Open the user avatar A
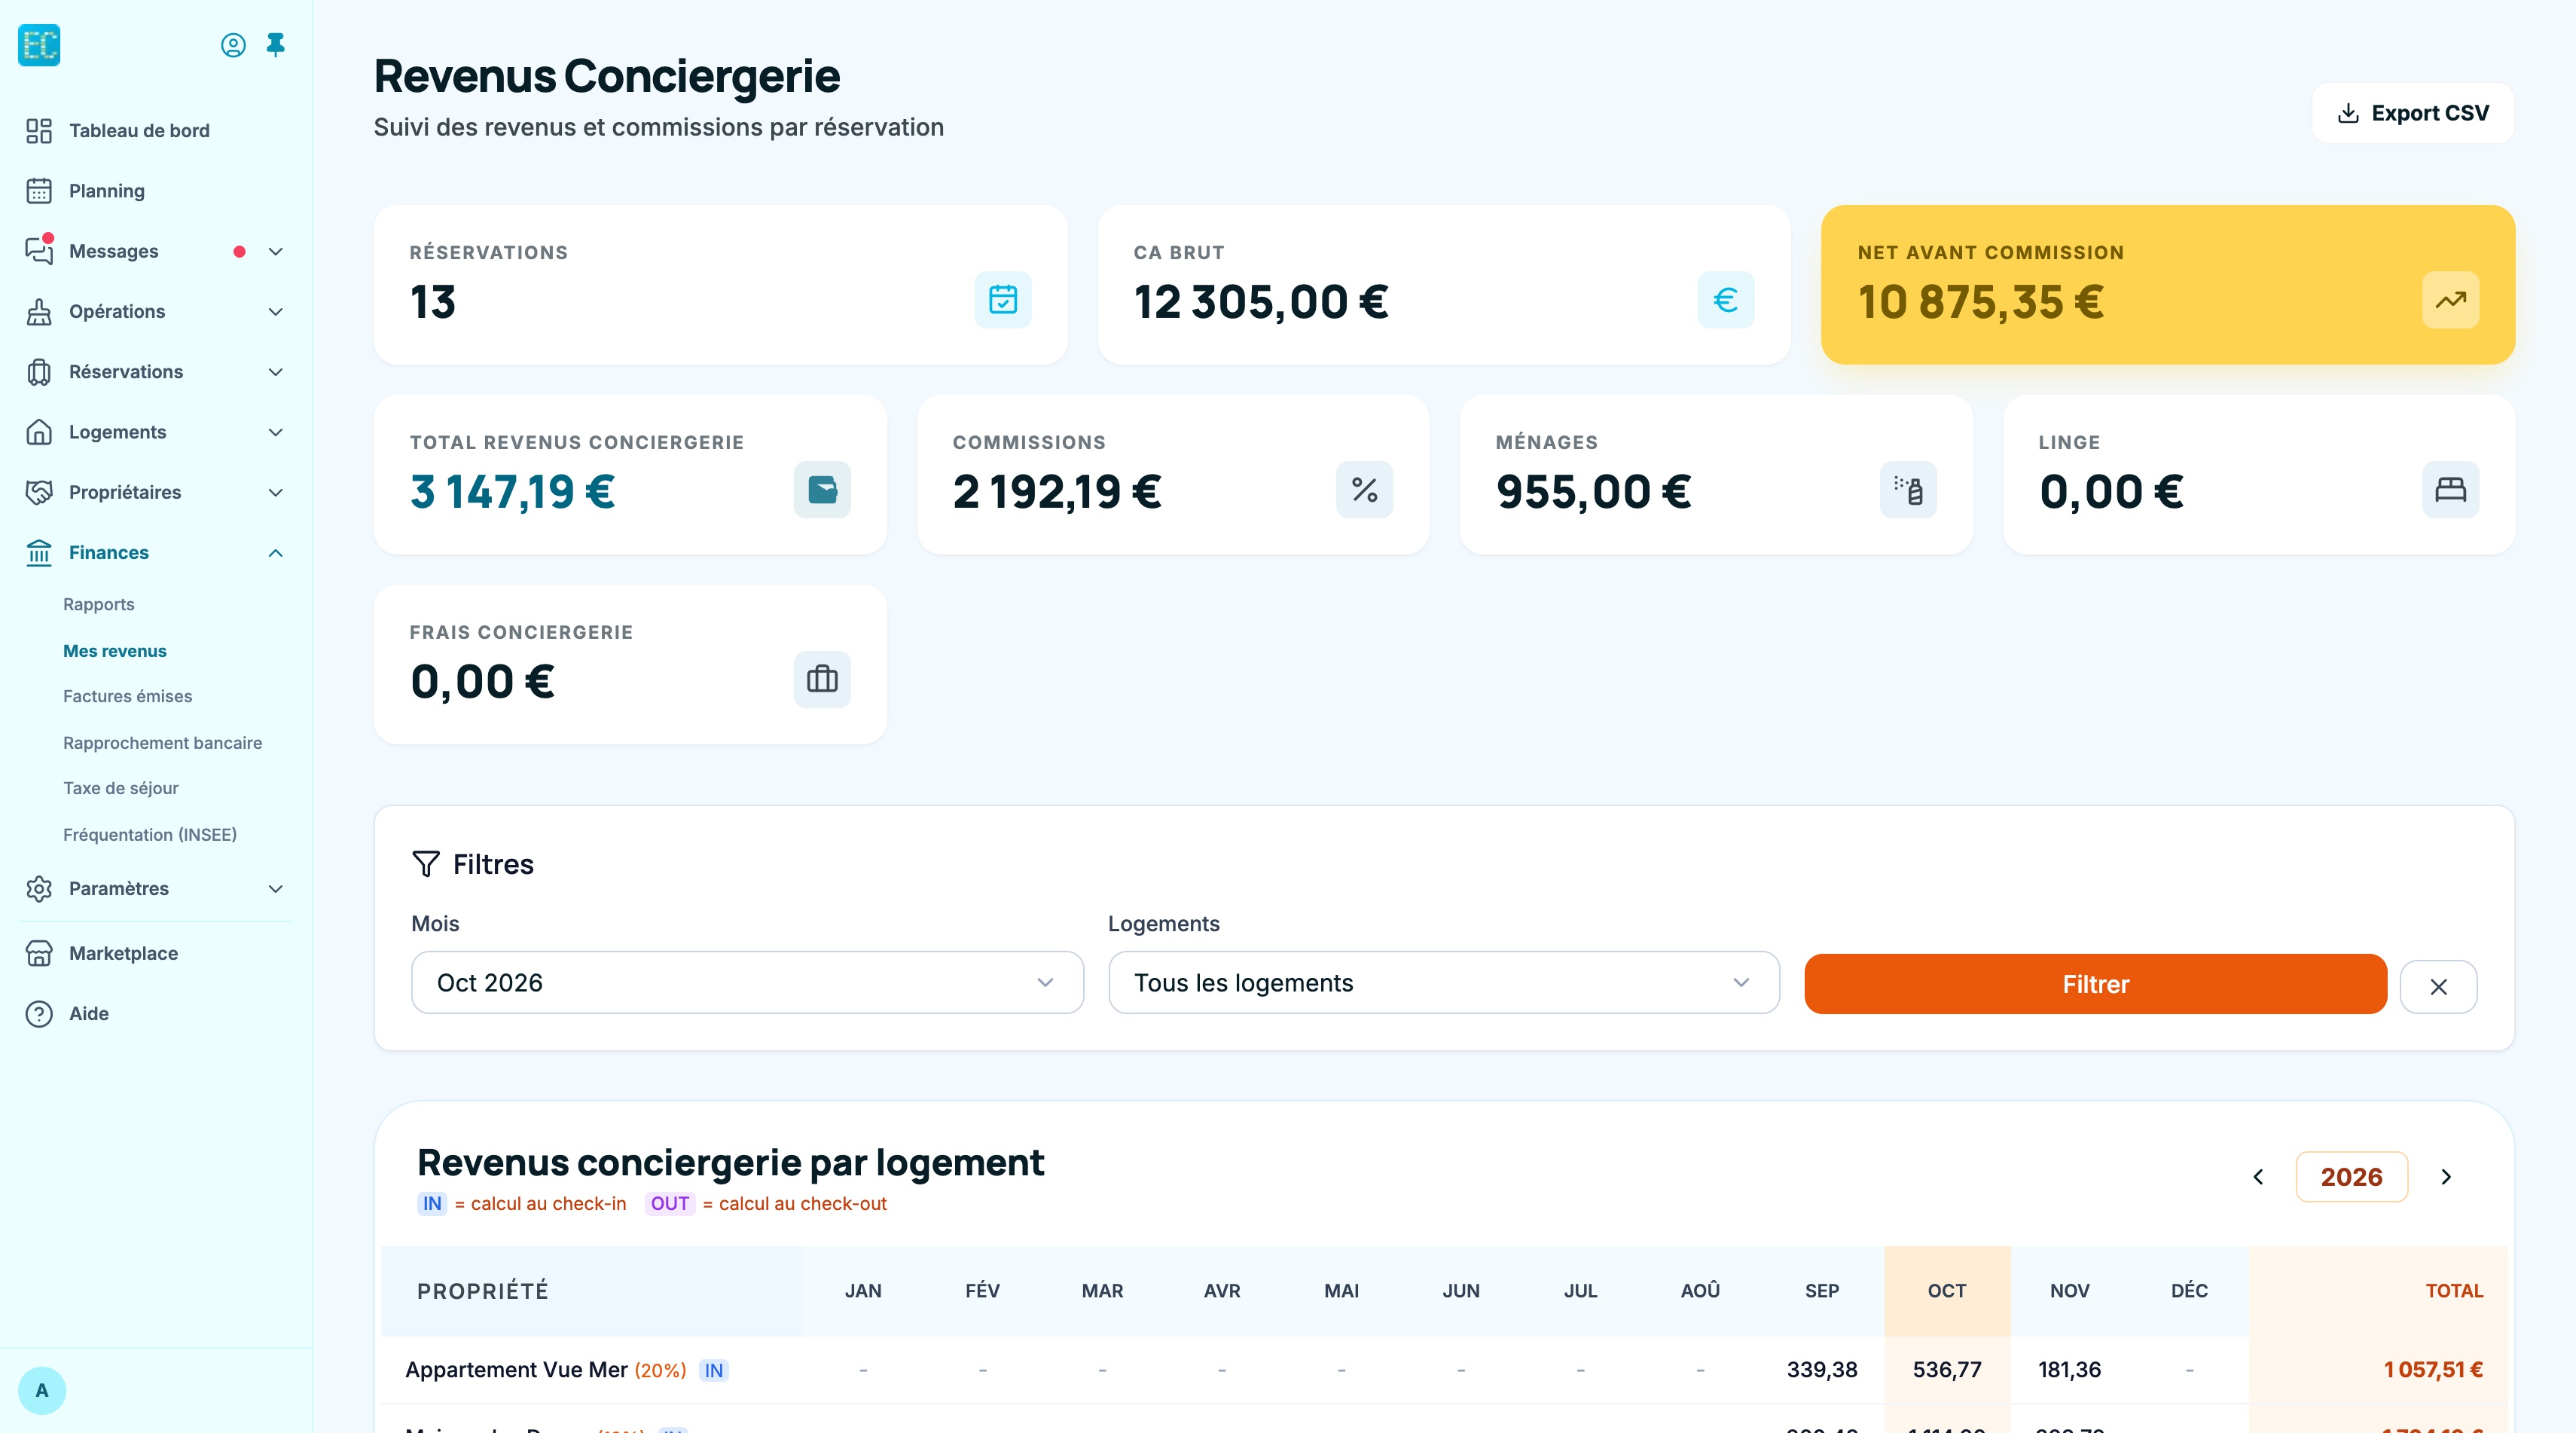This screenshot has height=1433, width=2576. pyautogui.click(x=42, y=1390)
